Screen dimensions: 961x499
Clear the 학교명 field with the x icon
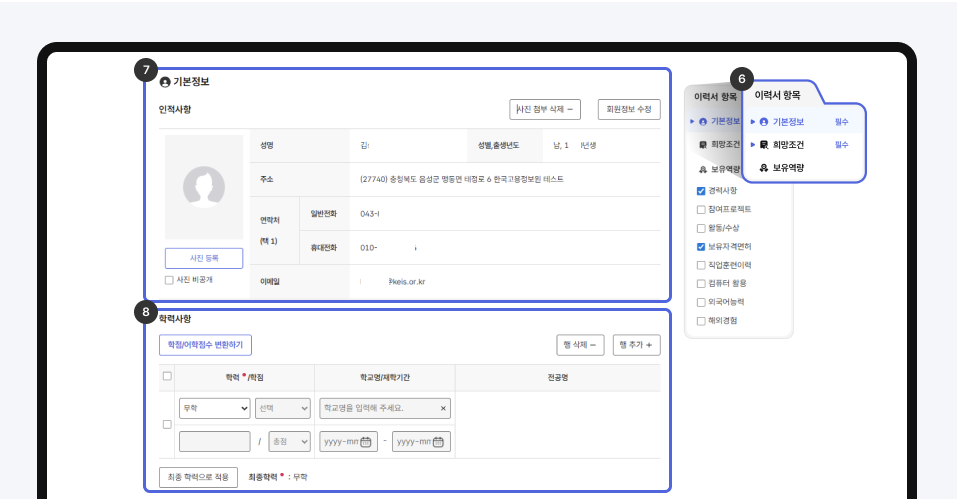[443, 408]
